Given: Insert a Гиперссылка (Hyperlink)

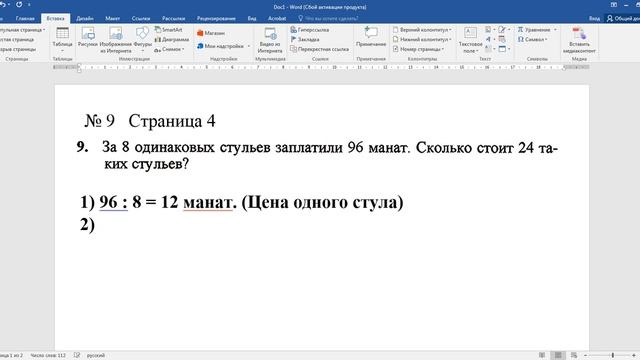Looking at the screenshot, I should click(x=310, y=30).
